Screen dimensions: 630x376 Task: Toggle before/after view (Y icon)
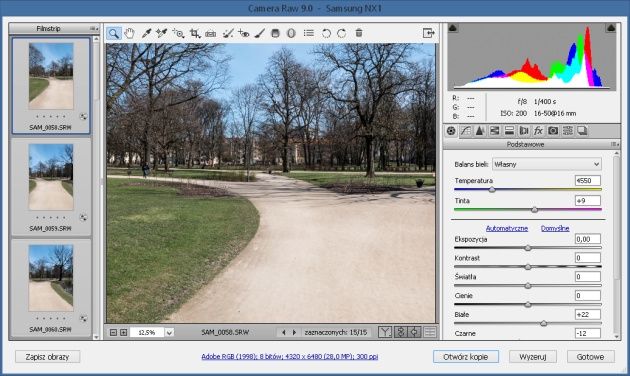pyautogui.click(x=385, y=332)
